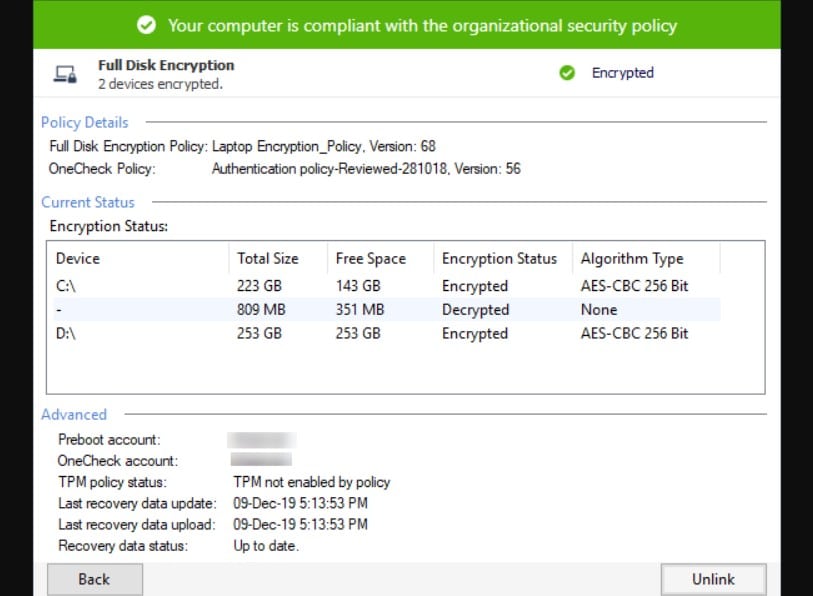Image resolution: width=813 pixels, height=596 pixels.
Task: Sort by the Free Space column header
Action: (381, 258)
